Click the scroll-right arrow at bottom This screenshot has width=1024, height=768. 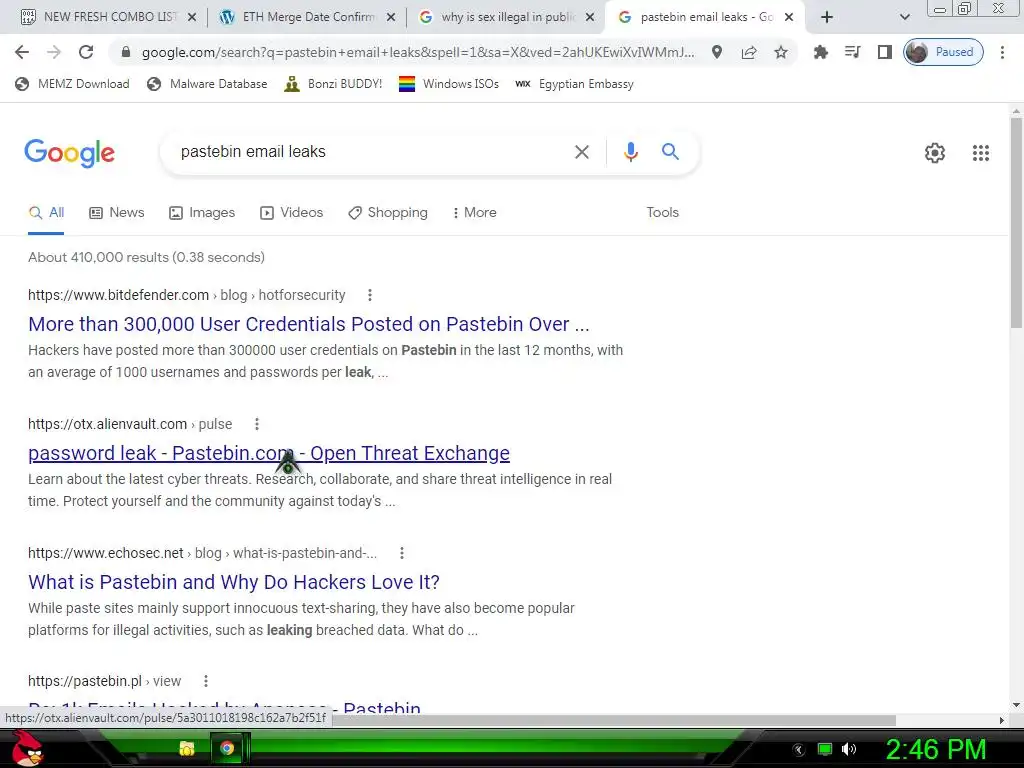[x=1002, y=720]
